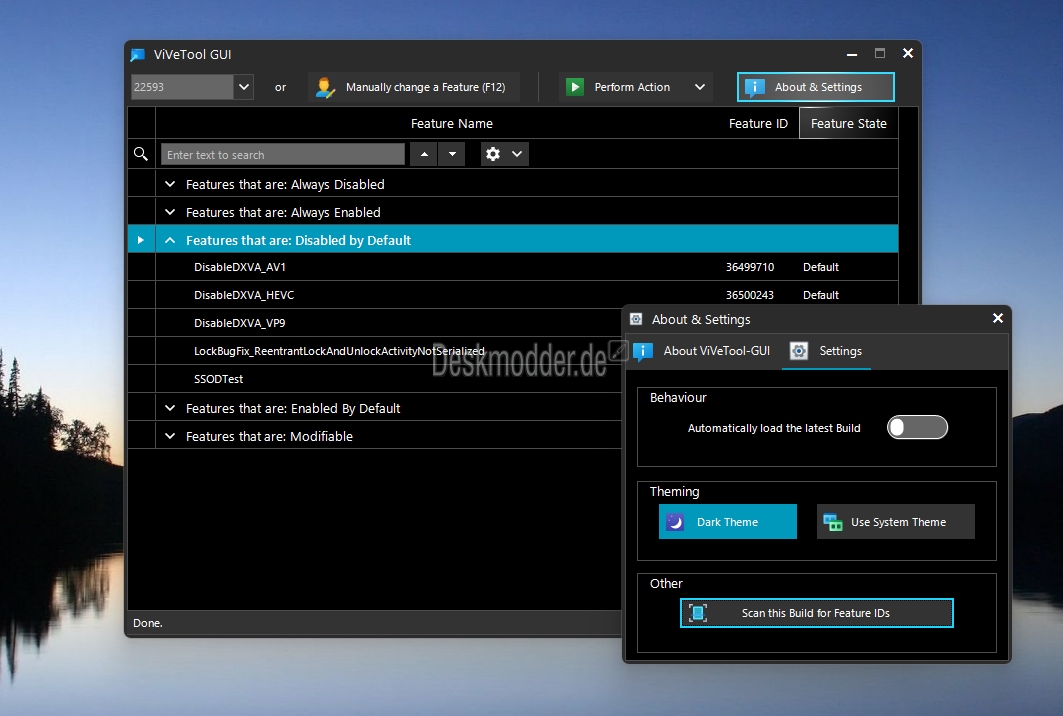Expand Features that are: Modifiable group
This screenshot has width=1063, height=716.
[170, 436]
